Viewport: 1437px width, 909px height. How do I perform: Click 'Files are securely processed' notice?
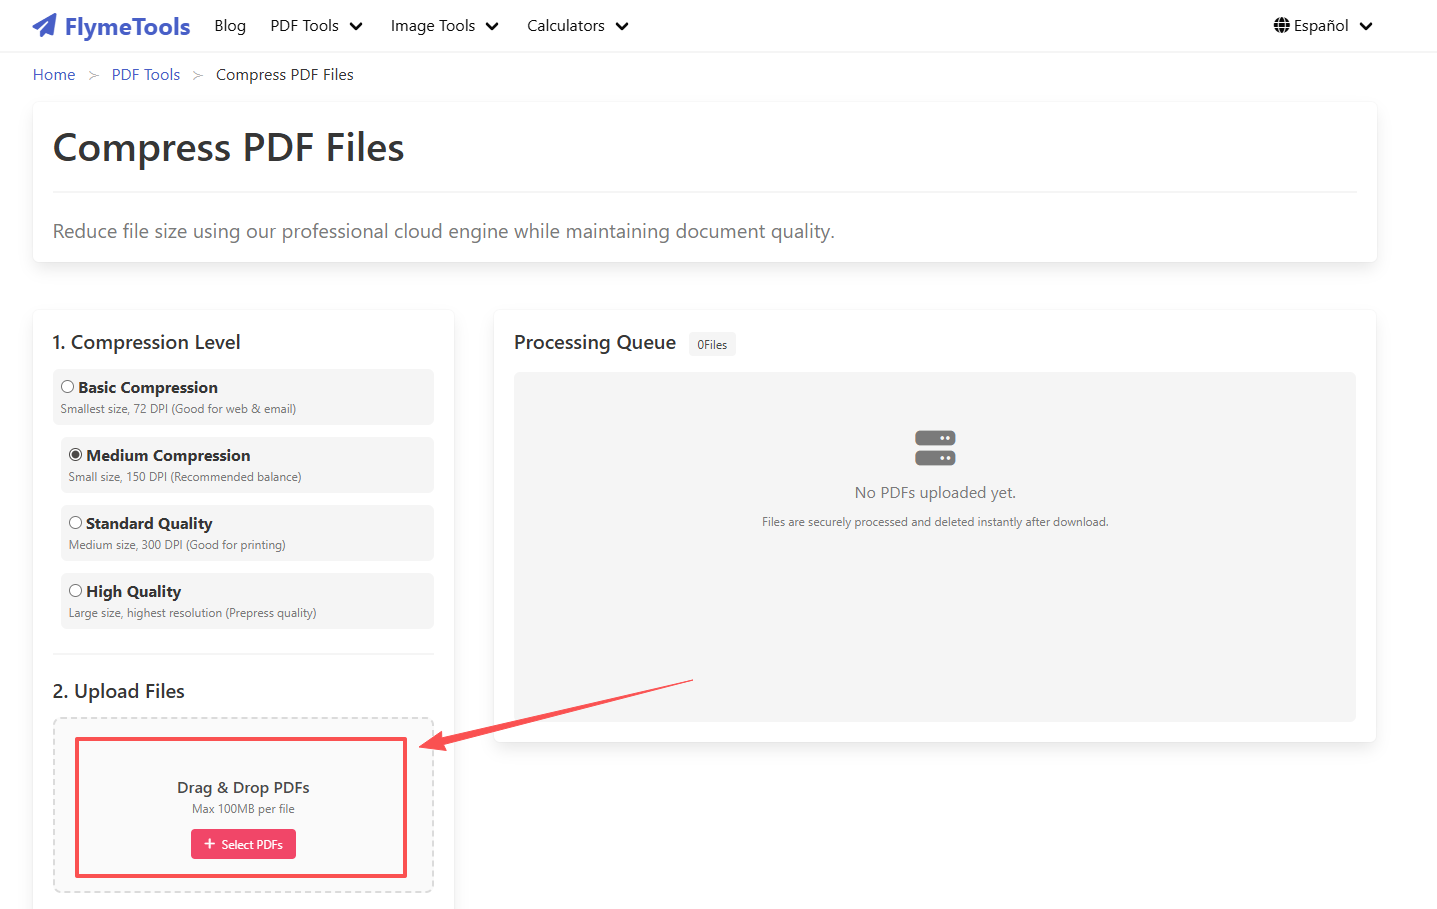(935, 522)
